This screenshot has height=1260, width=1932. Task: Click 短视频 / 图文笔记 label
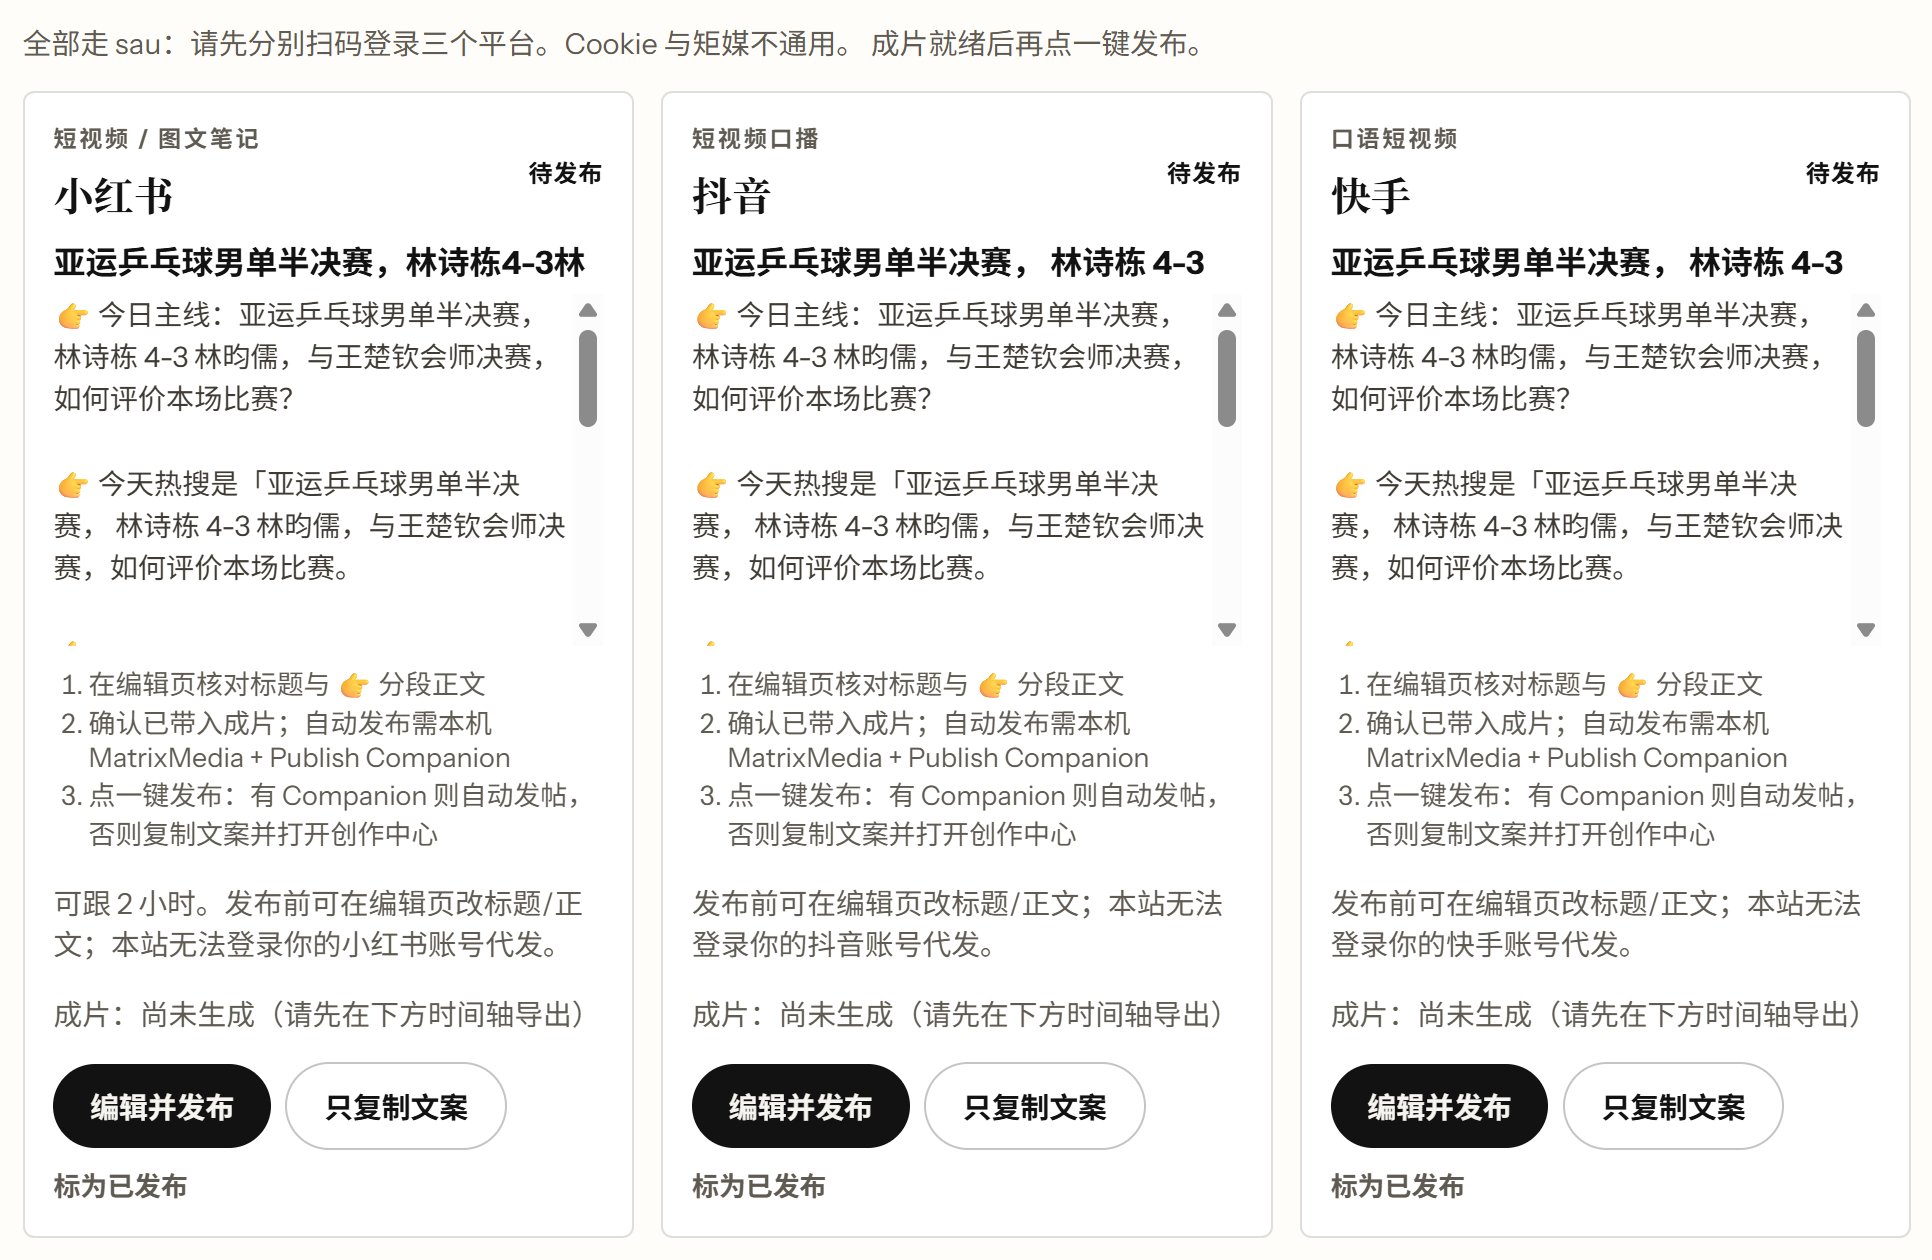click(x=156, y=138)
